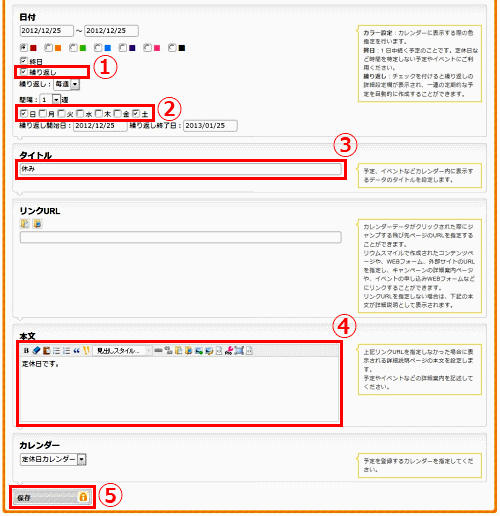
Task: Toggle bold in the 本文 editor toolbar
Action: [x=26, y=350]
